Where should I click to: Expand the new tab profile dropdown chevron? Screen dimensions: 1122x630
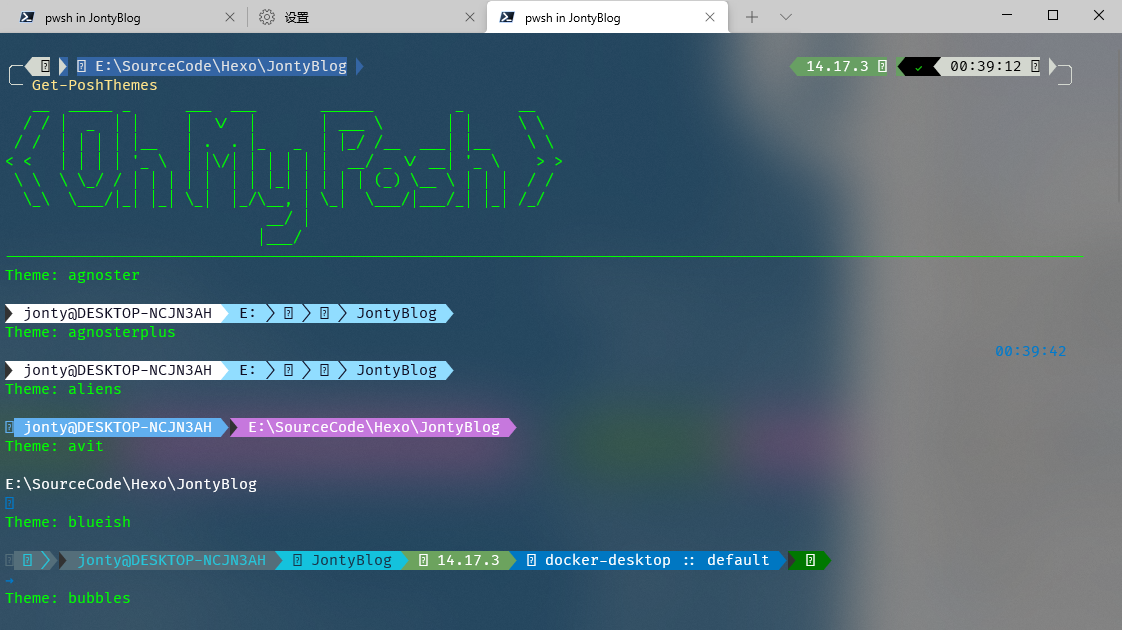pyautogui.click(x=786, y=17)
